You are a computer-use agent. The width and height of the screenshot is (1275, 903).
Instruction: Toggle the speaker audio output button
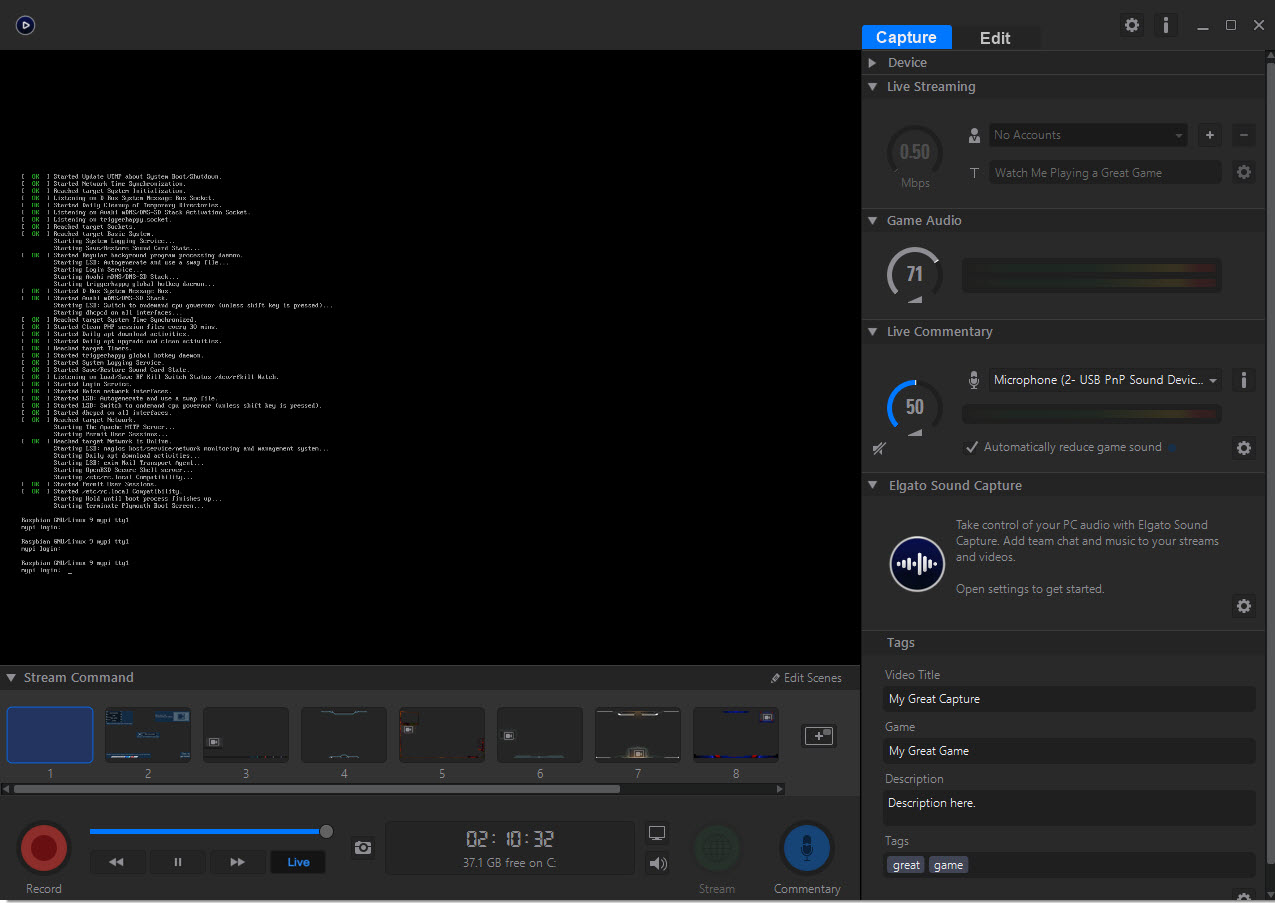(657, 864)
